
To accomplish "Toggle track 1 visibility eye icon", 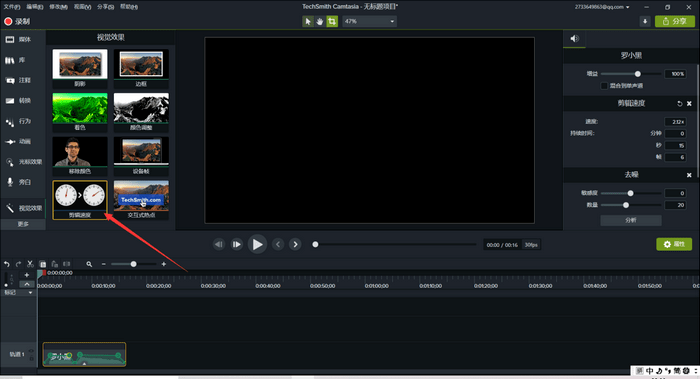I will [x=31, y=351].
